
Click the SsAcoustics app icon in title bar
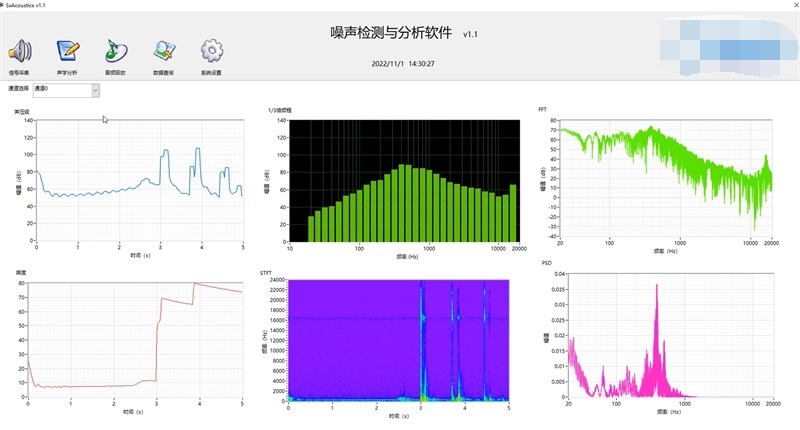click(x=4, y=5)
